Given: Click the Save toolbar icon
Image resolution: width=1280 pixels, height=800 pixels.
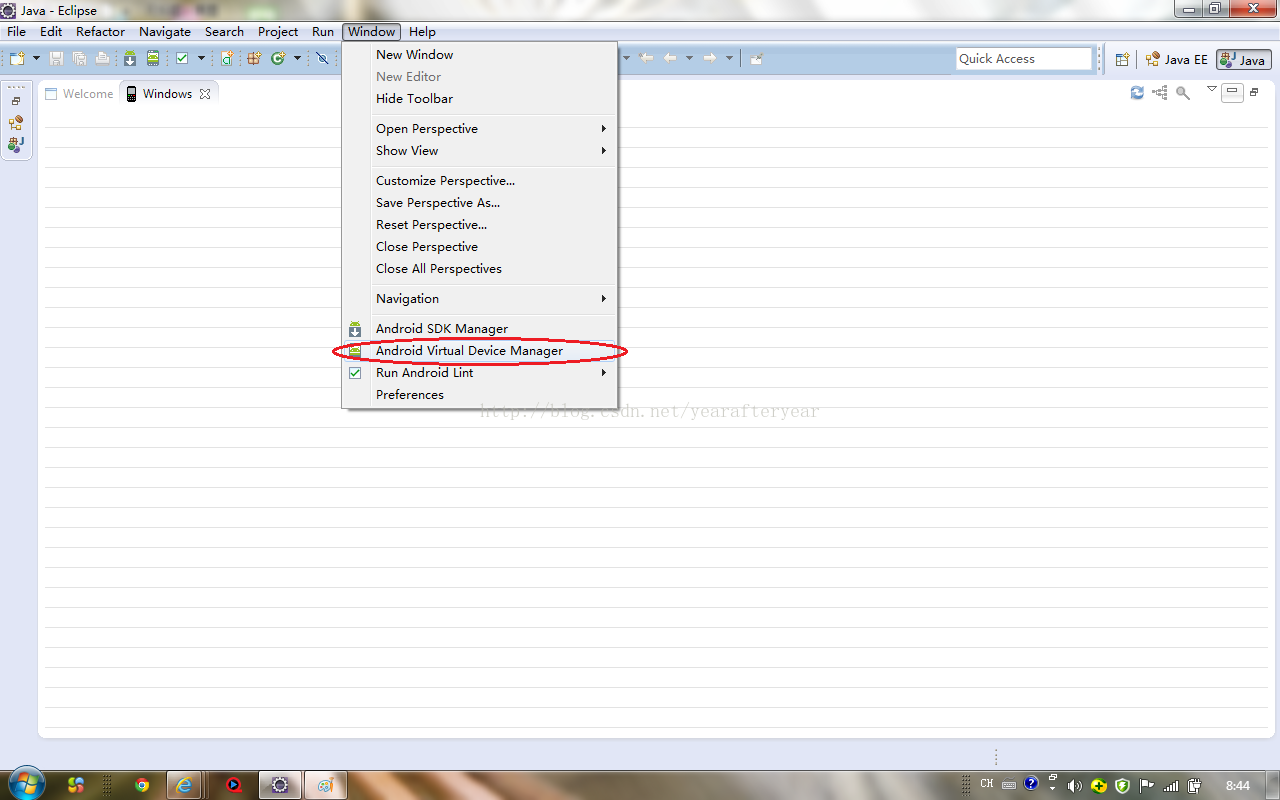Looking at the screenshot, I should click(56, 59).
